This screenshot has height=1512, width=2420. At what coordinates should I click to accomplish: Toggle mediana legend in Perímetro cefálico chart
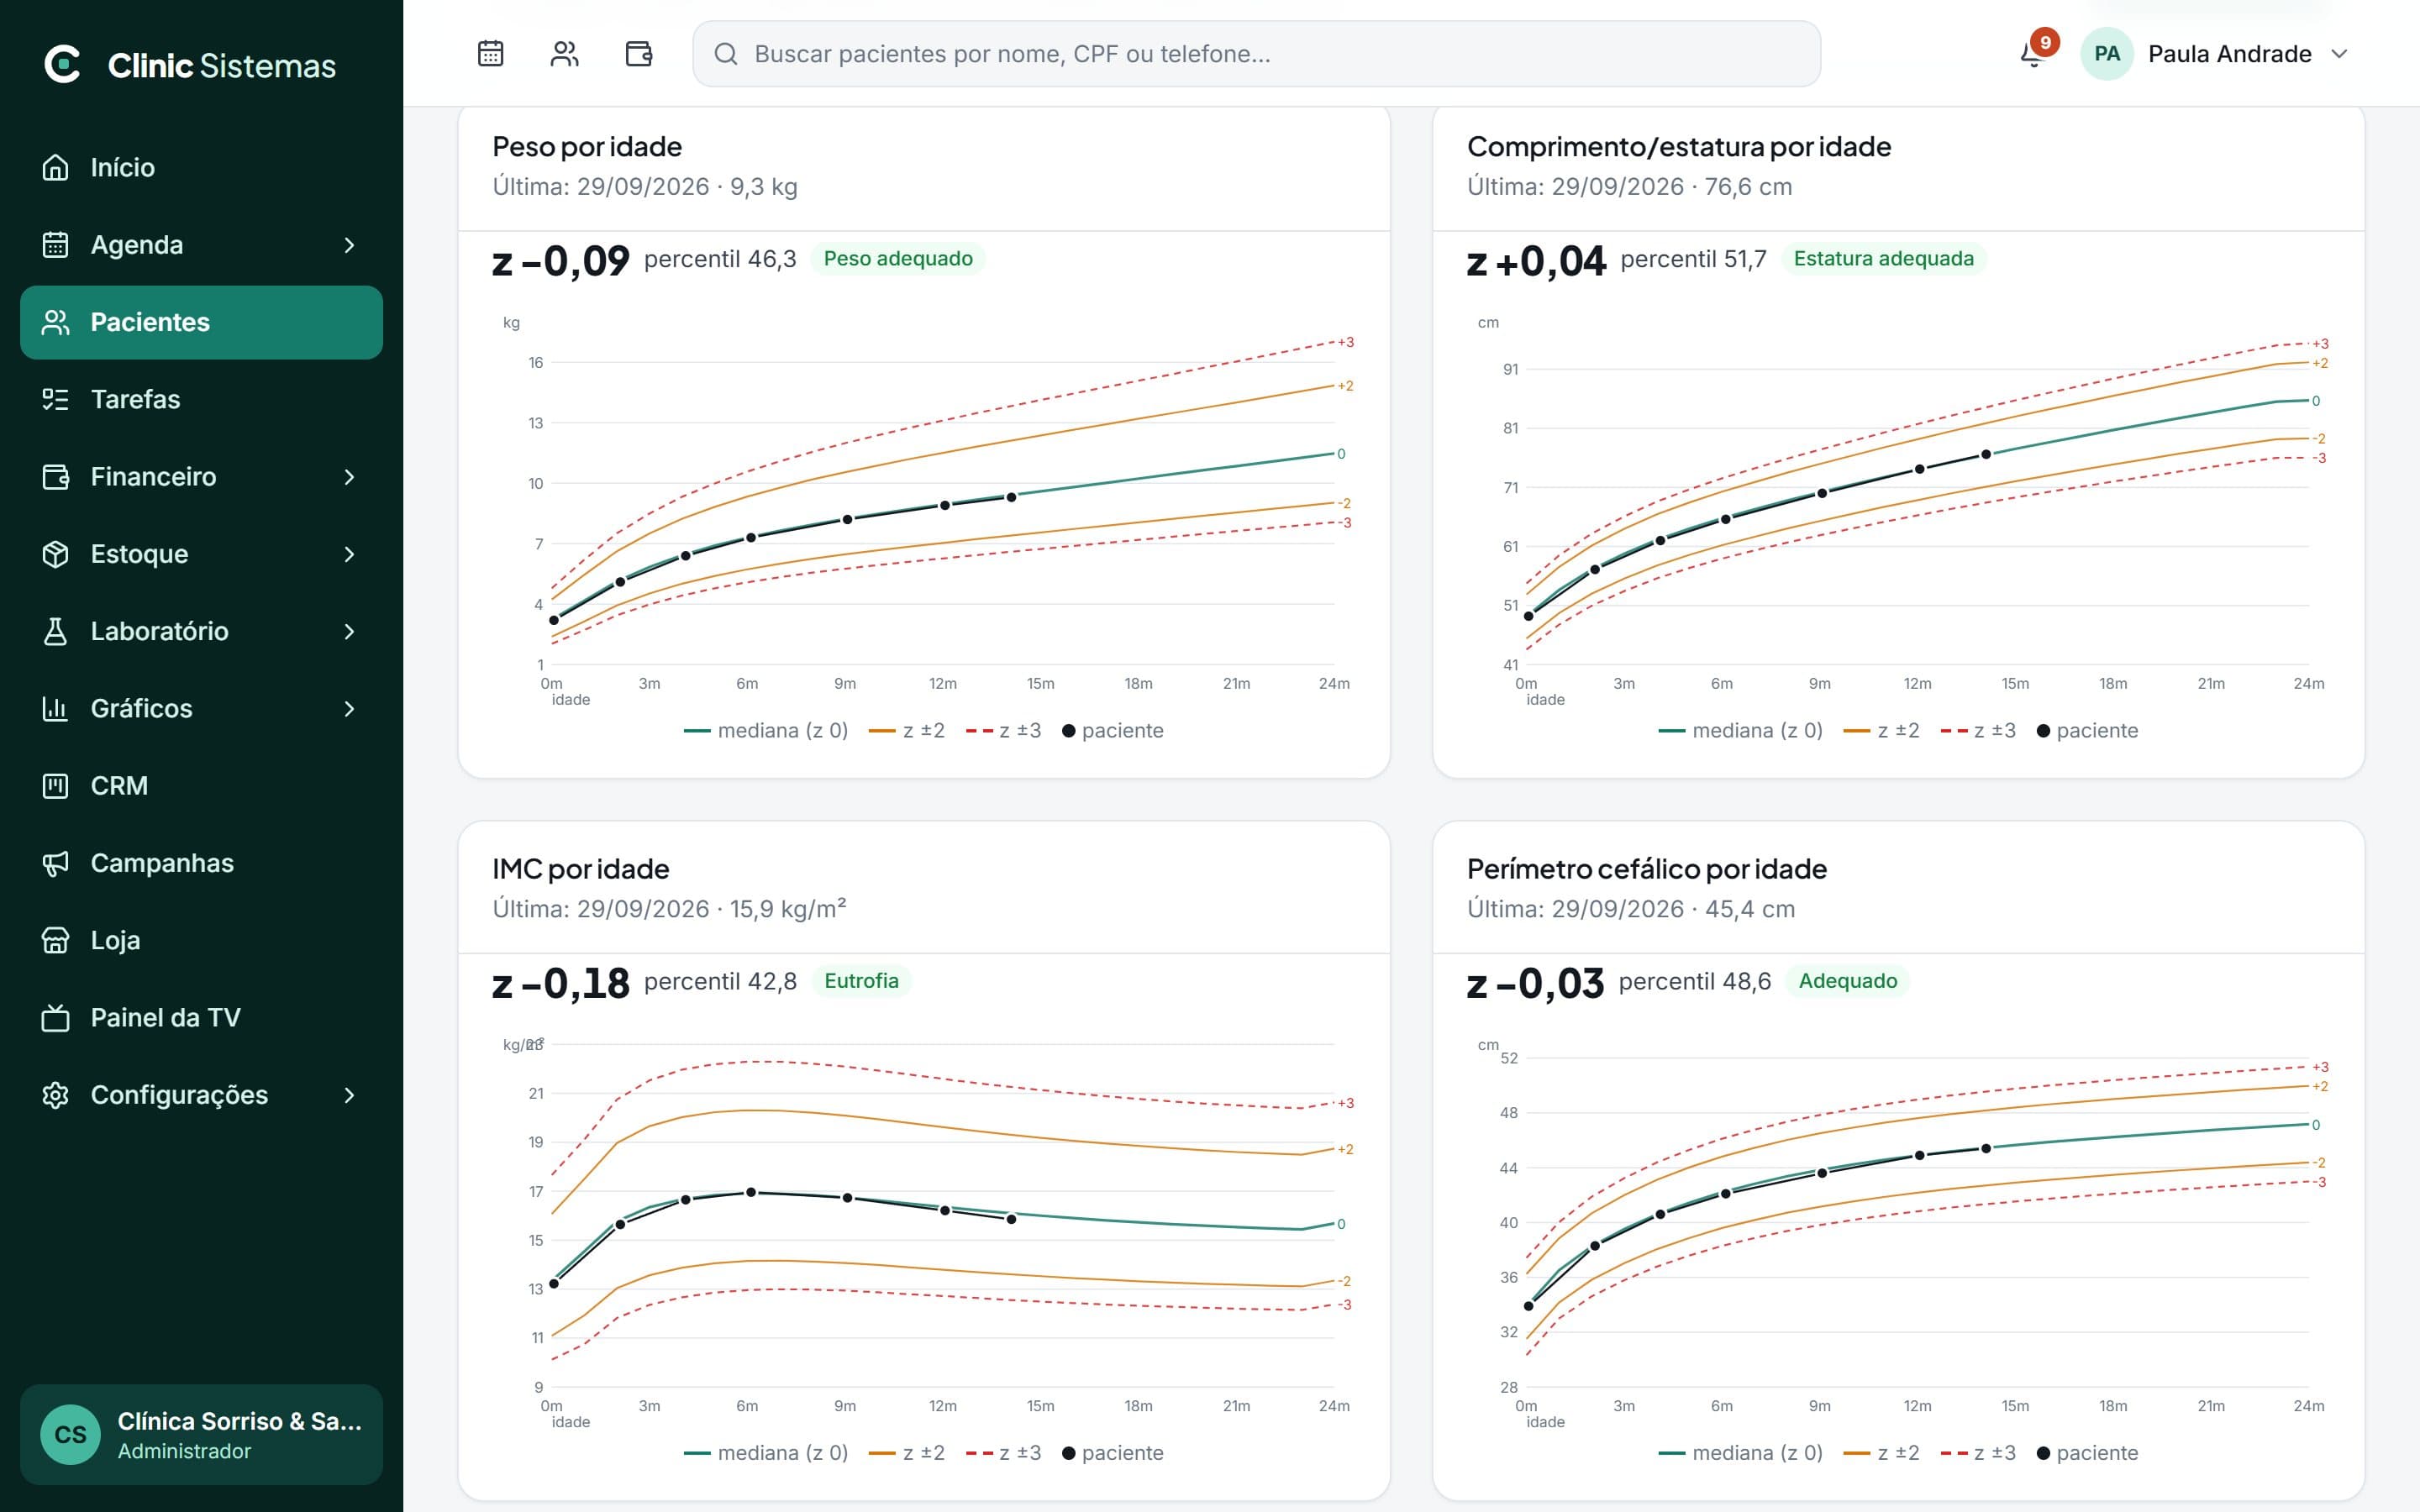tap(1740, 1453)
